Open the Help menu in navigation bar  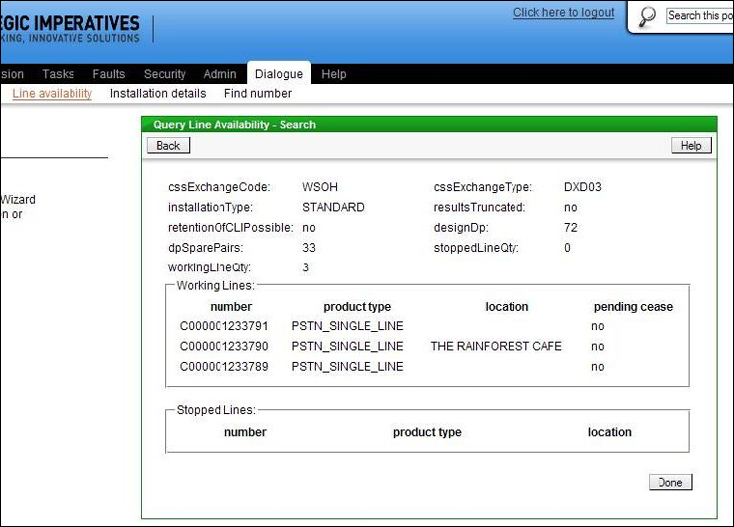[x=334, y=74]
